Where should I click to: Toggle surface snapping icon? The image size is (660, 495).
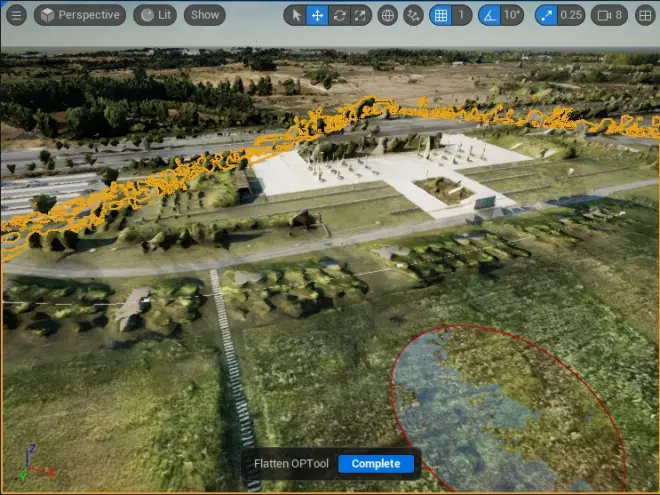tap(413, 16)
